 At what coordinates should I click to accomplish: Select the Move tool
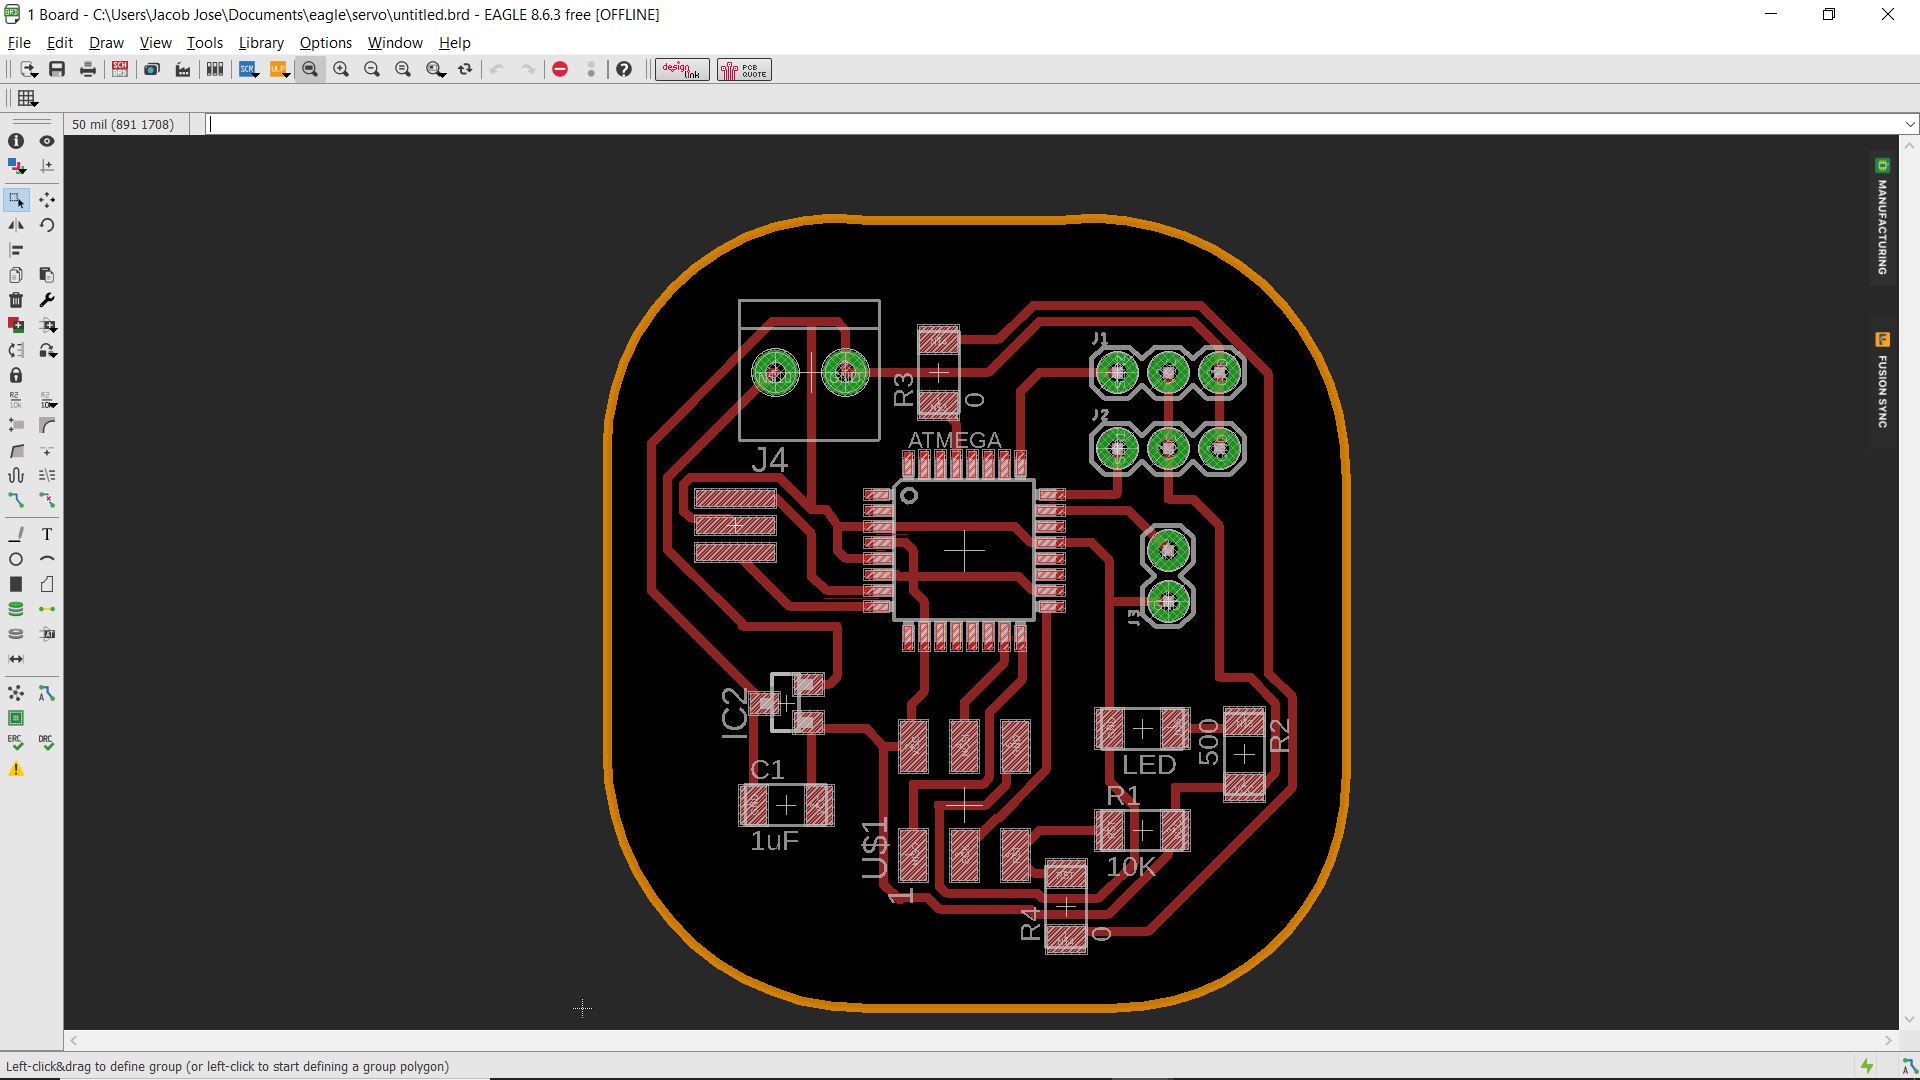pos(47,200)
